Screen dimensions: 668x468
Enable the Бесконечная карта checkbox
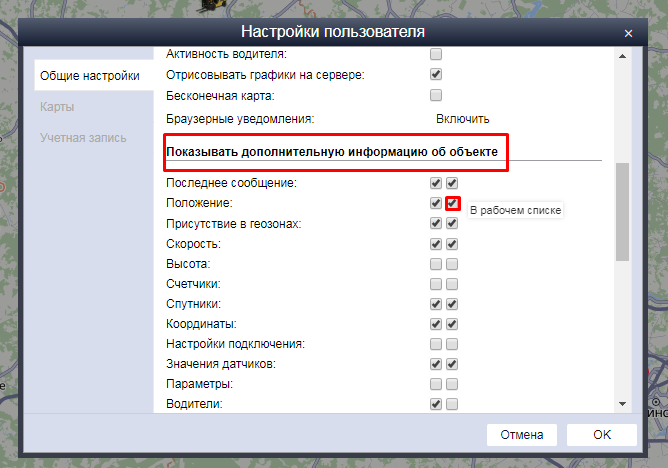tap(436, 96)
